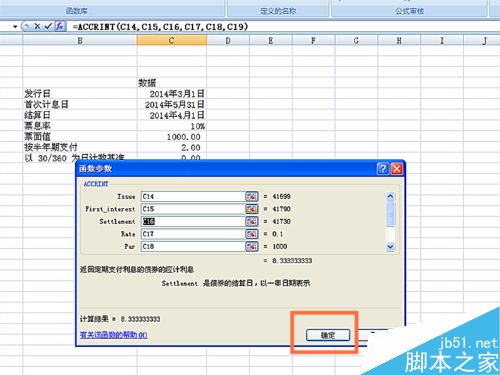Image resolution: width=500 pixels, height=375 pixels.
Task: Click the Settlement field containing C16
Action: [x=193, y=221]
